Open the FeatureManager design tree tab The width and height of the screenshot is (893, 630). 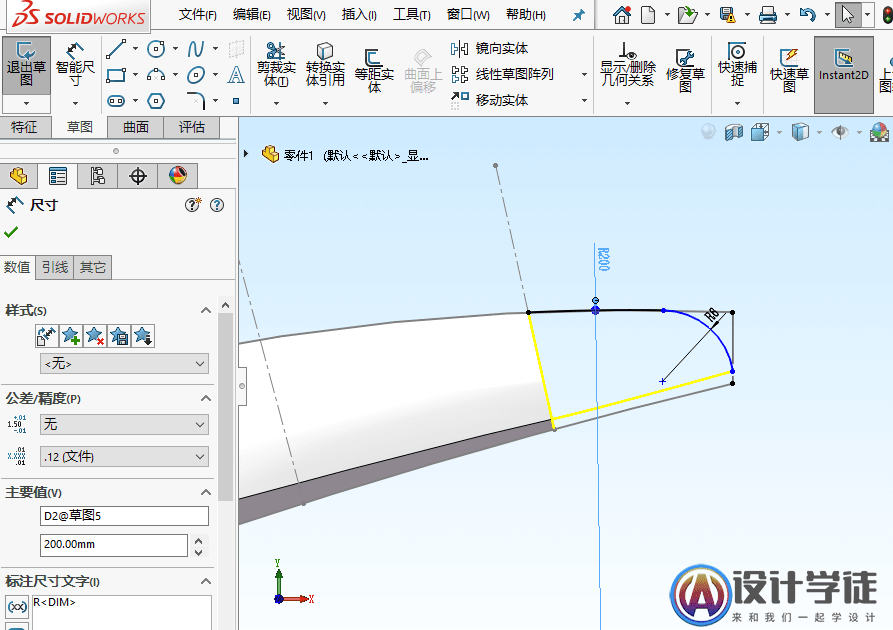[x=19, y=176]
